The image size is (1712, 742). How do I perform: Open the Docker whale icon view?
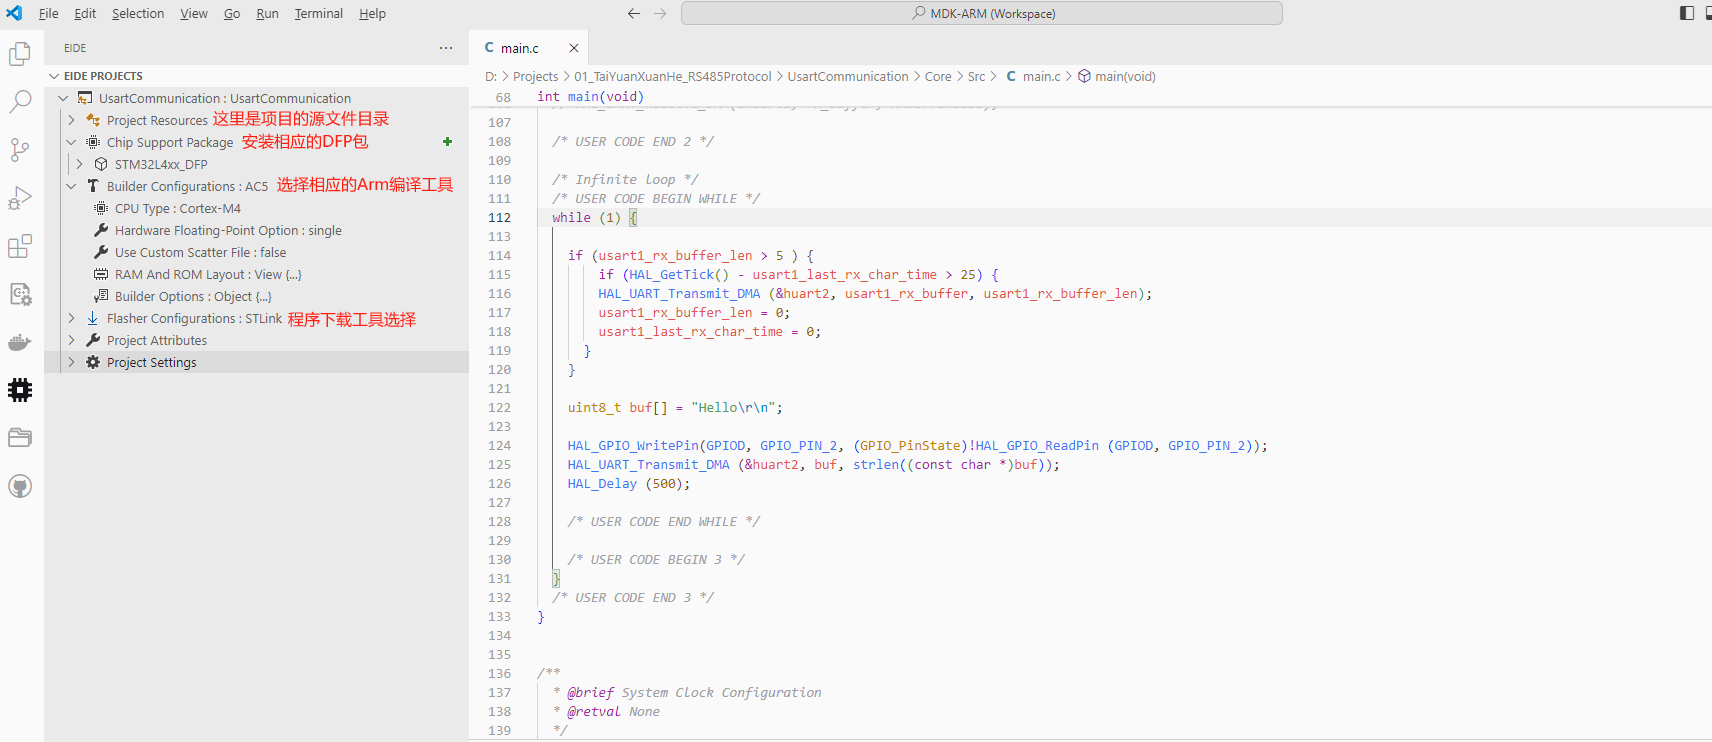point(20,342)
